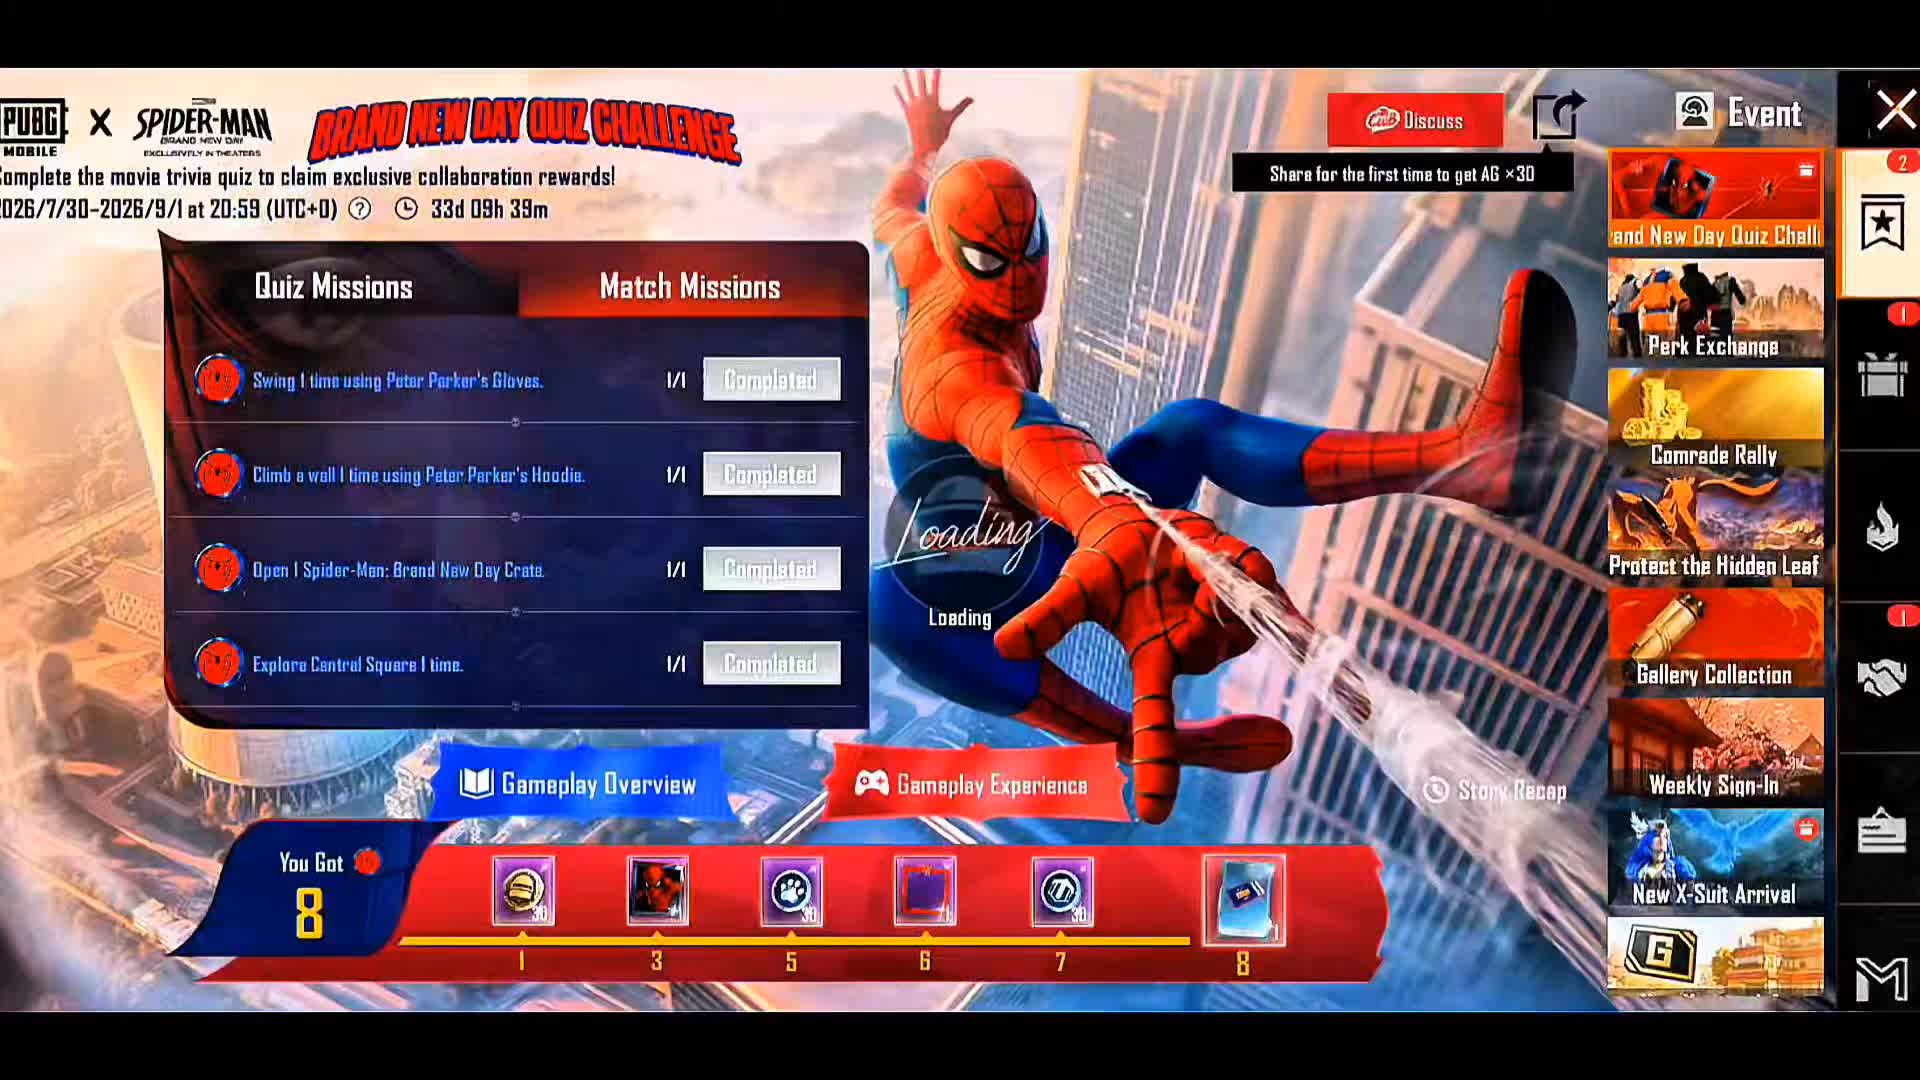Open the Gallery Collection event
This screenshot has height=1080, width=1920.
[x=1716, y=638]
